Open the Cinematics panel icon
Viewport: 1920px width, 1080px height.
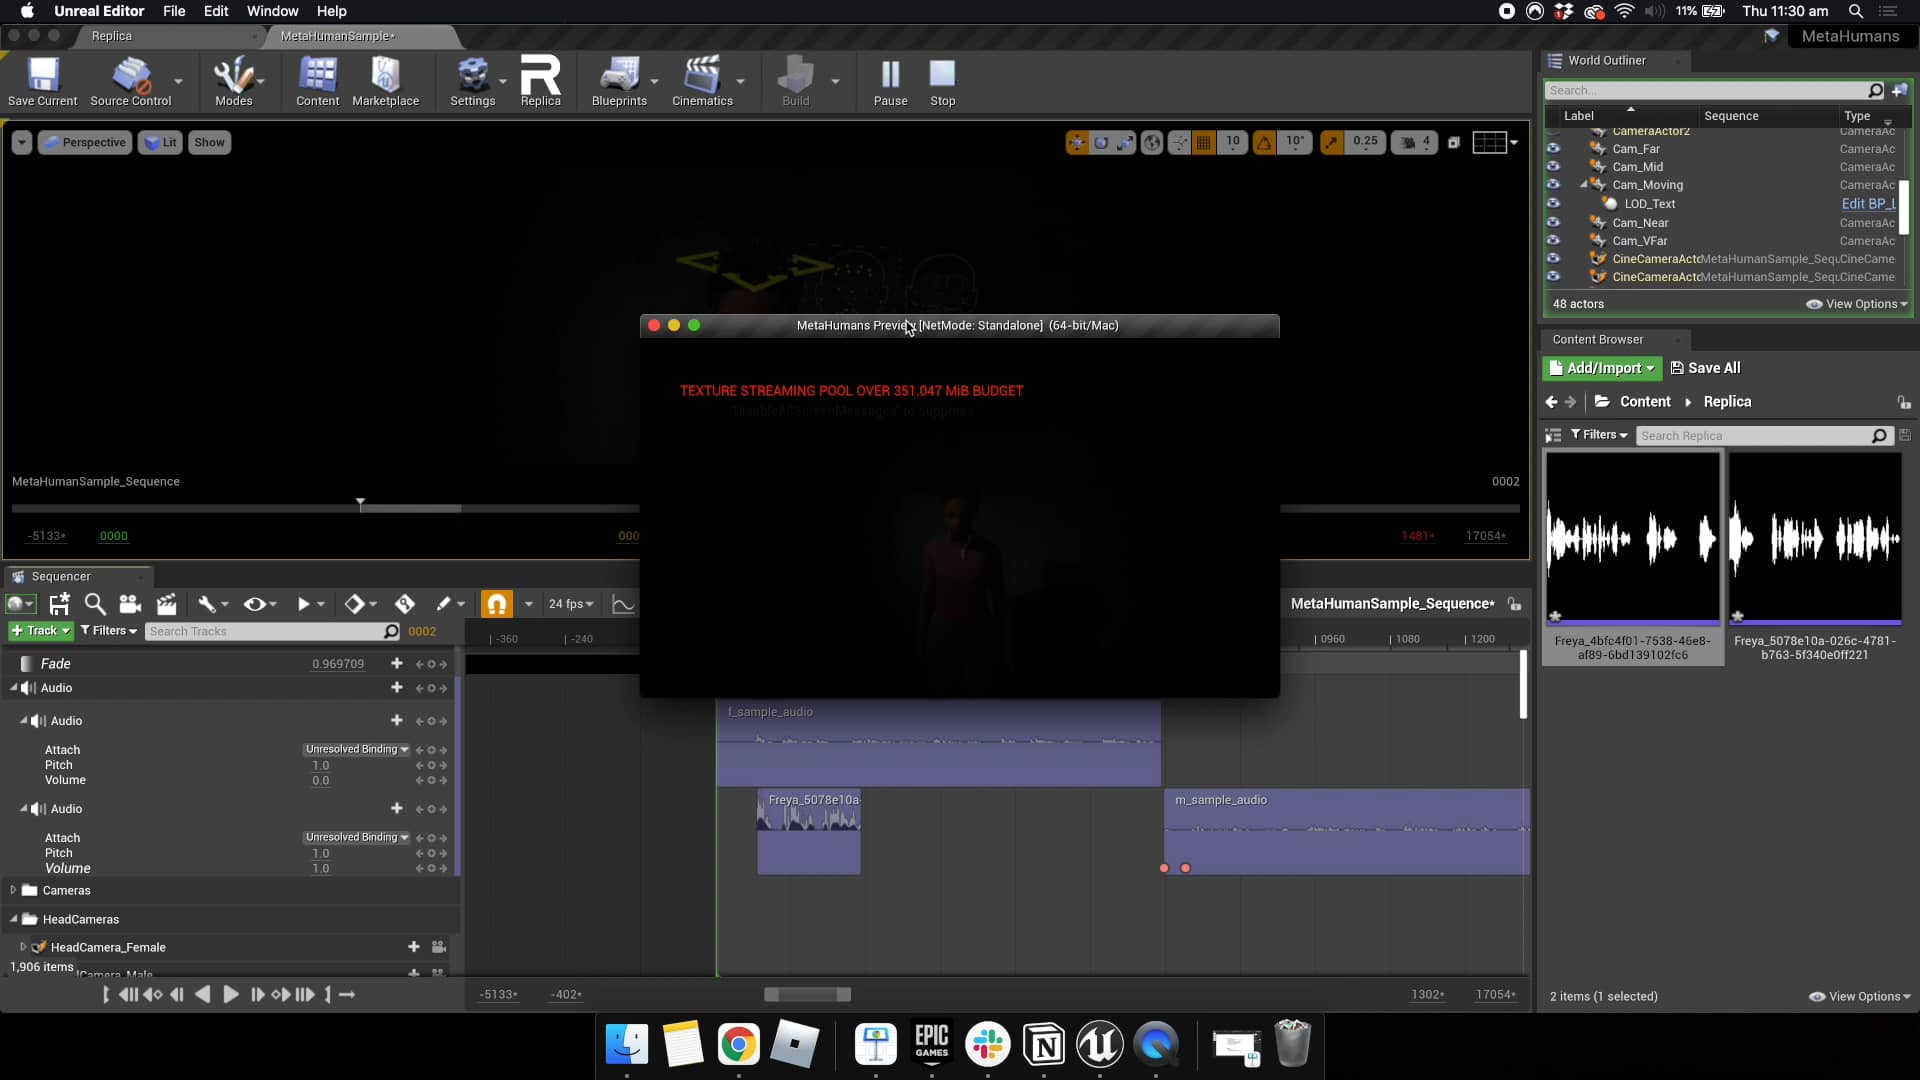701,80
